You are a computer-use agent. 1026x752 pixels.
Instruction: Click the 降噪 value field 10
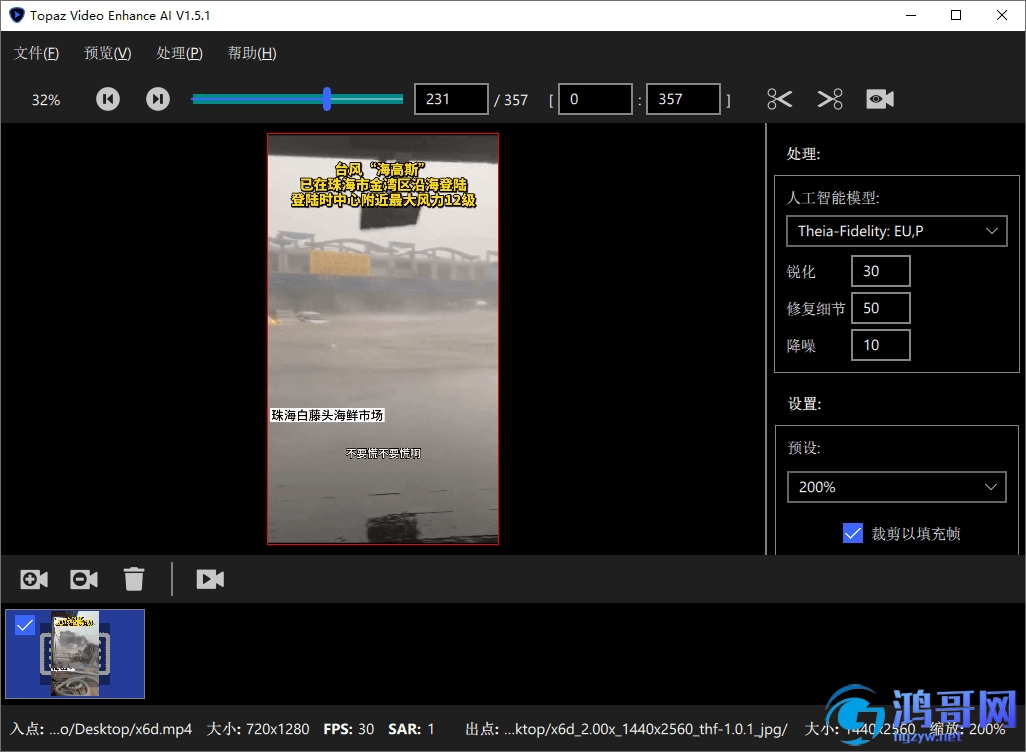tap(881, 345)
